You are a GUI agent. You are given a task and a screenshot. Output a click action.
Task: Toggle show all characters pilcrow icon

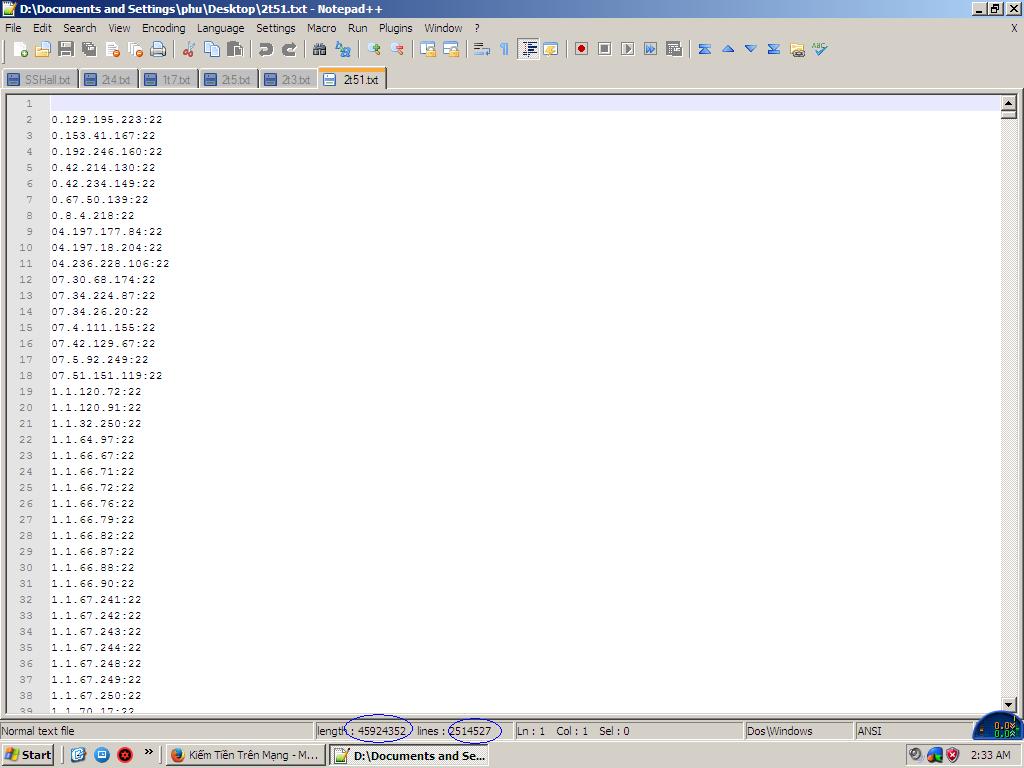[x=504, y=49]
